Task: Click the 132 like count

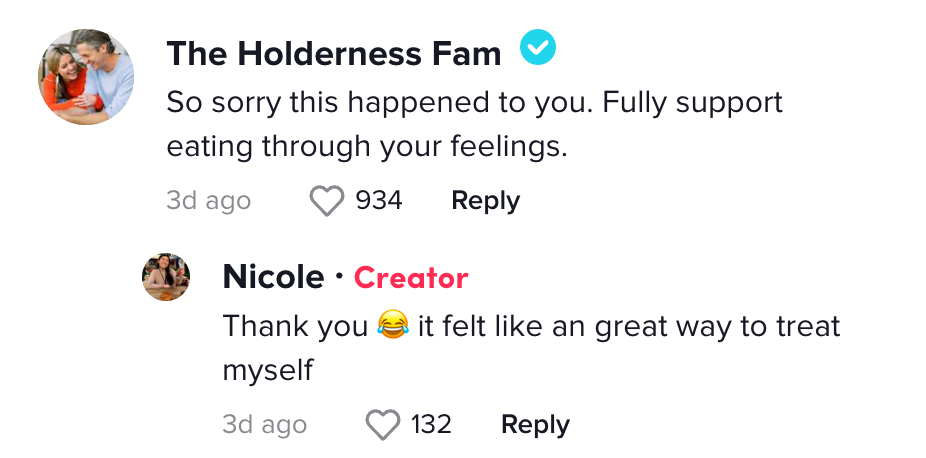Action: 431,424
